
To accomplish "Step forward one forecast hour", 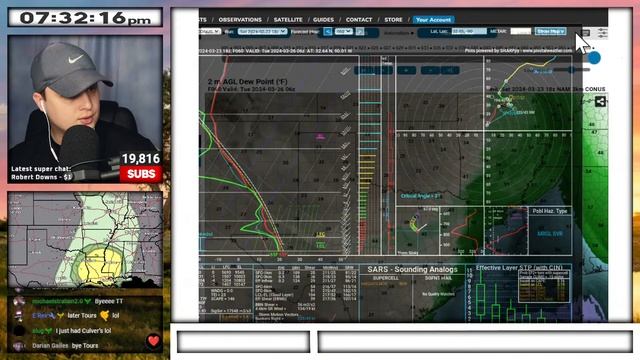I will pos(360,31).
